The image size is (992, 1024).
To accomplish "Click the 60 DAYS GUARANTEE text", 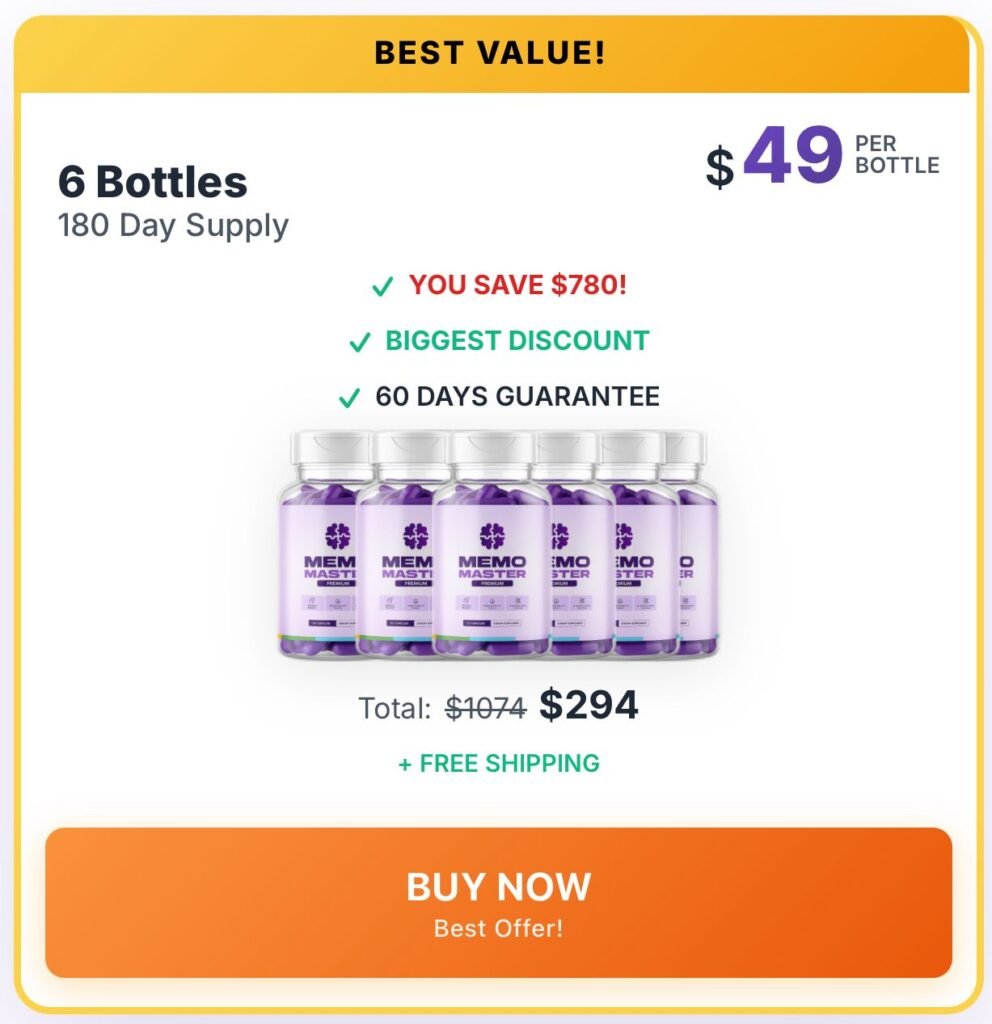I will click(517, 397).
